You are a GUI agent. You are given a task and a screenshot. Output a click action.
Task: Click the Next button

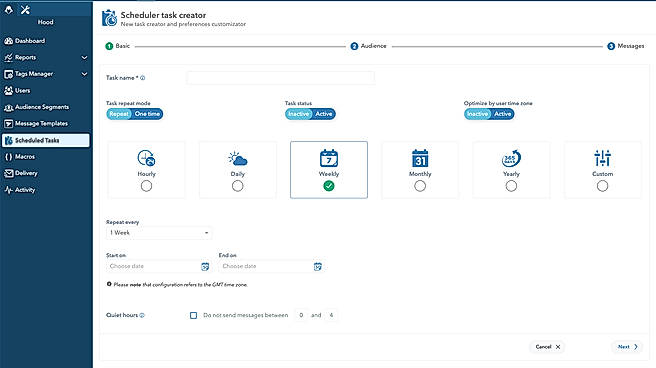pyautogui.click(x=628, y=347)
